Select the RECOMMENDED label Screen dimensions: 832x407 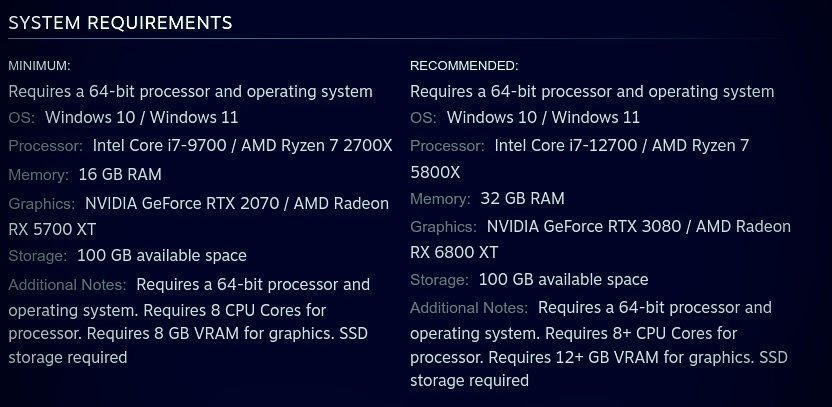[464, 66]
